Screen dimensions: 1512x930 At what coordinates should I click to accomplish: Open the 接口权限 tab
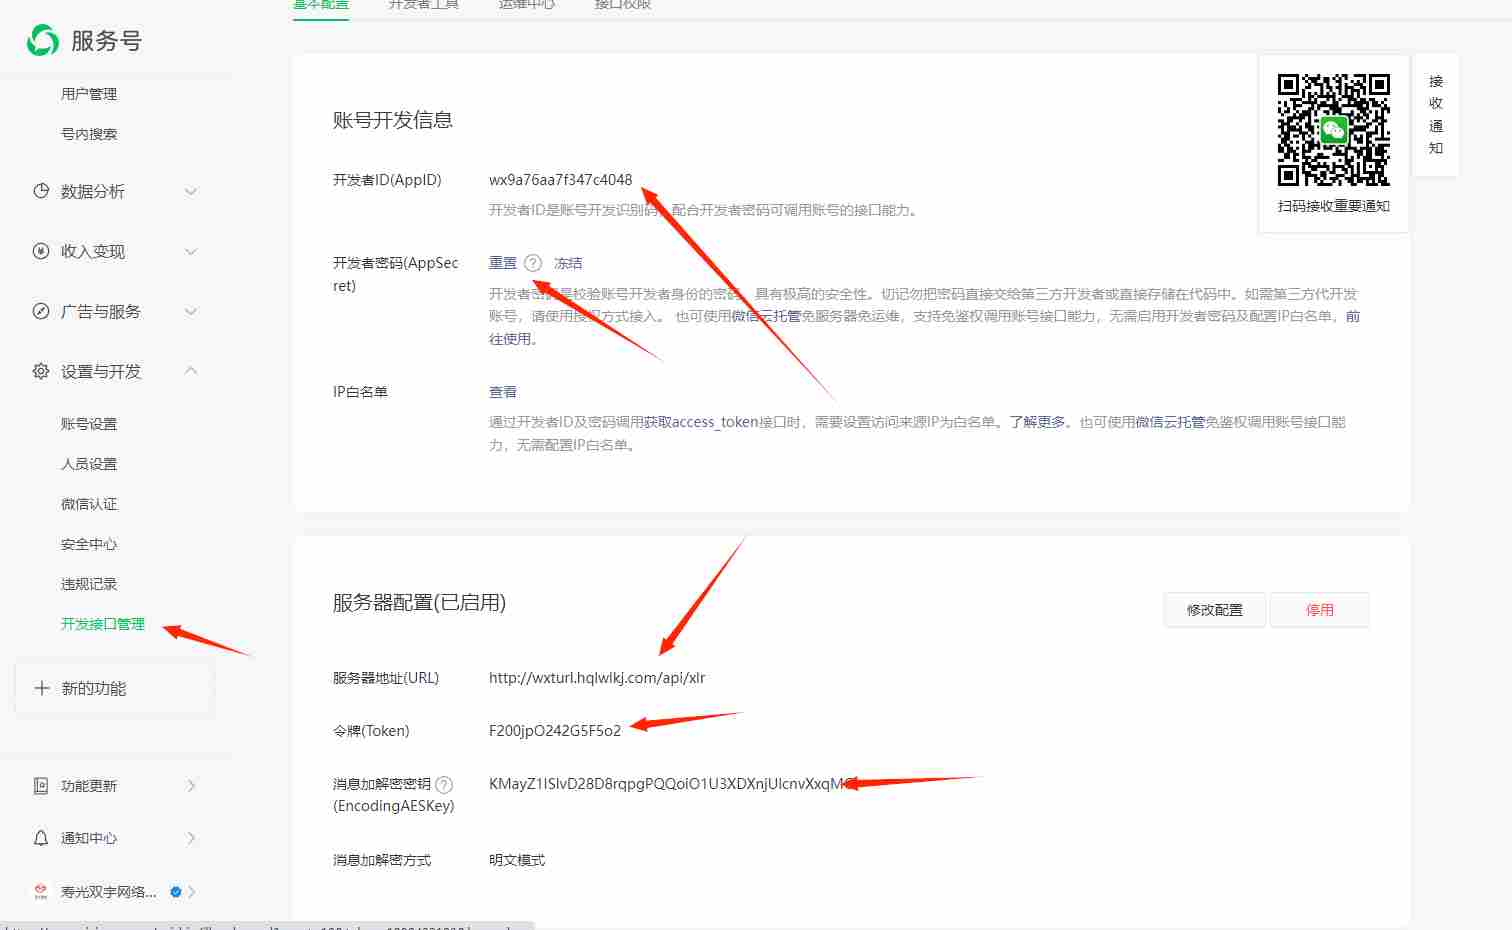point(621,5)
